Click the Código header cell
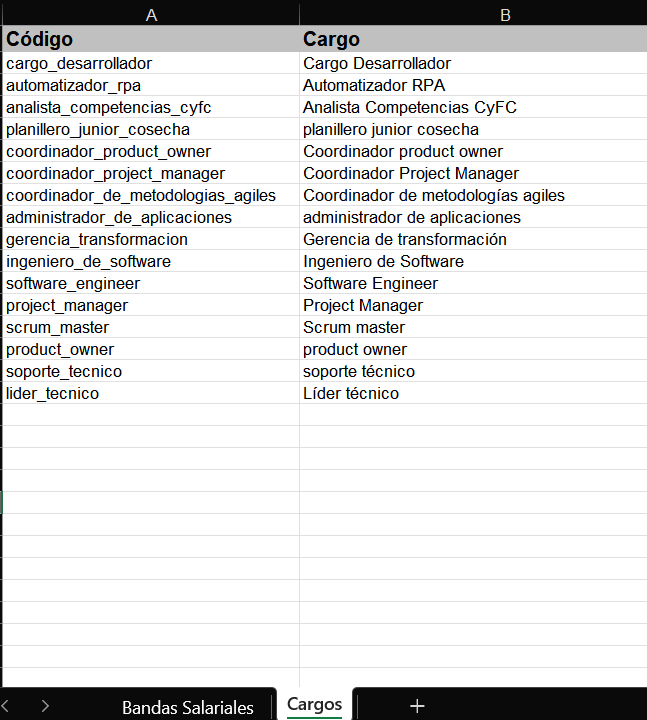 pos(151,39)
